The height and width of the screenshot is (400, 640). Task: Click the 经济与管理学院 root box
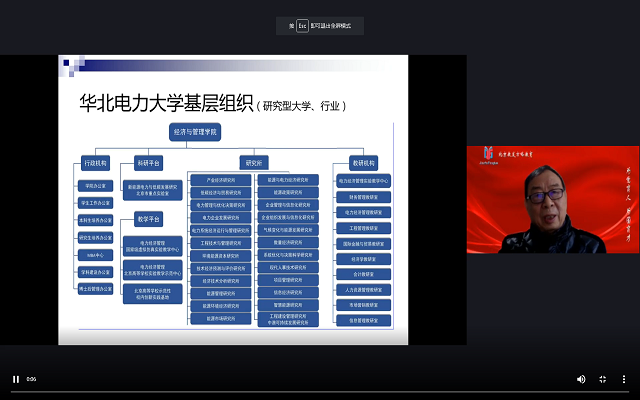click(x=195, y=132)
